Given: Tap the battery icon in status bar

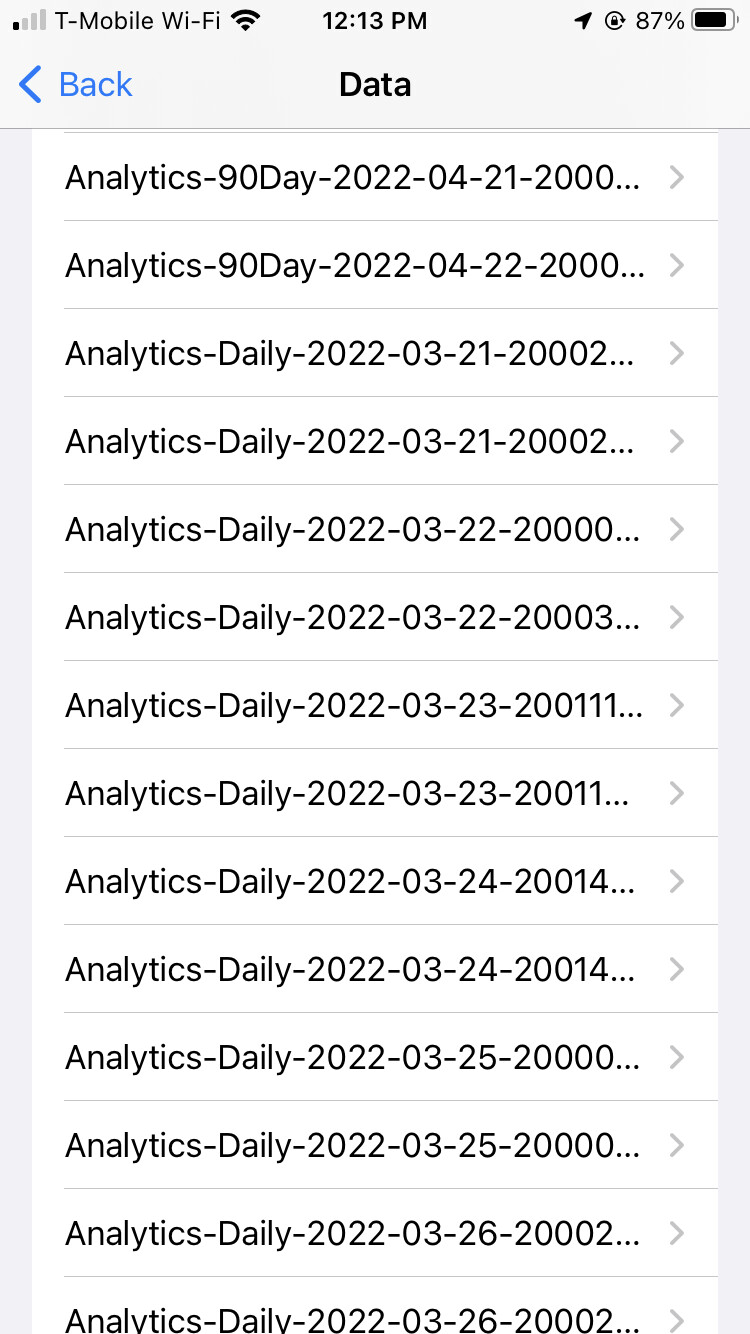Looking at the screenshot, I should pos(713,21).
